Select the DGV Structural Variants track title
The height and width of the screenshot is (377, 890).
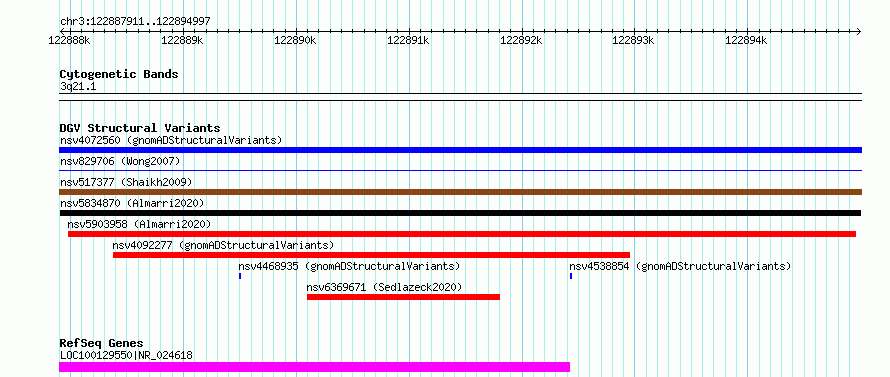click(140, 128)
